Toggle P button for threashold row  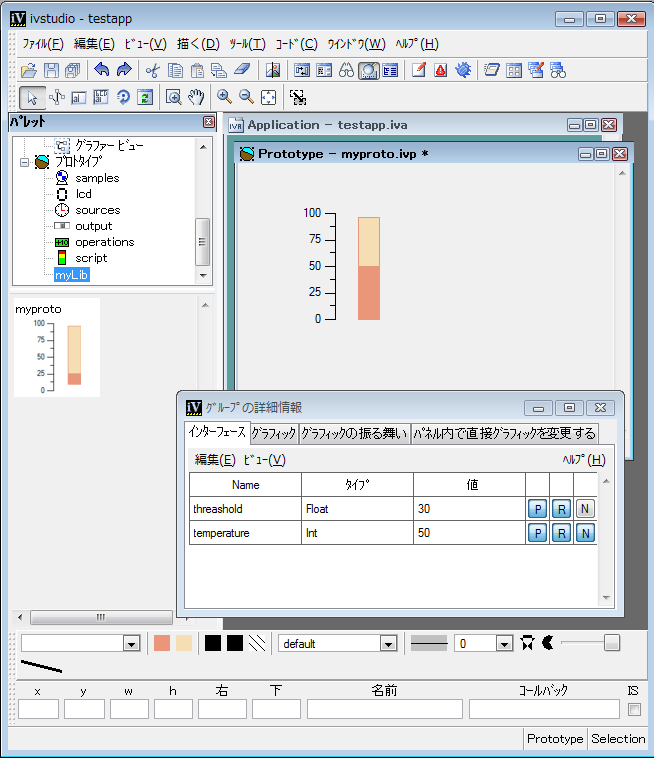pyautogui.click(x=537, y=509)
